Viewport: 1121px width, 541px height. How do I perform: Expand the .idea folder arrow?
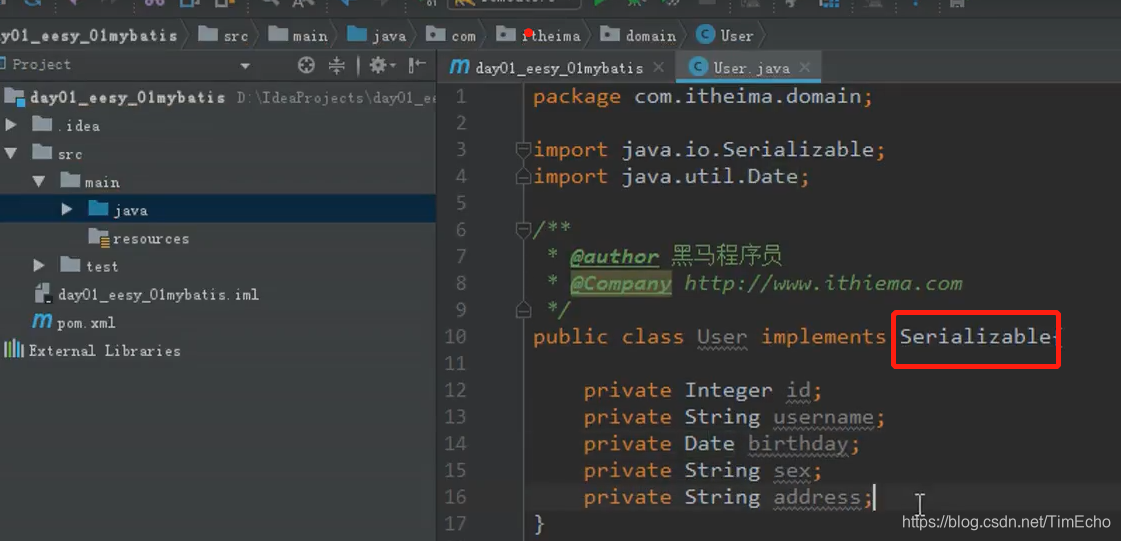coord(11,126)
